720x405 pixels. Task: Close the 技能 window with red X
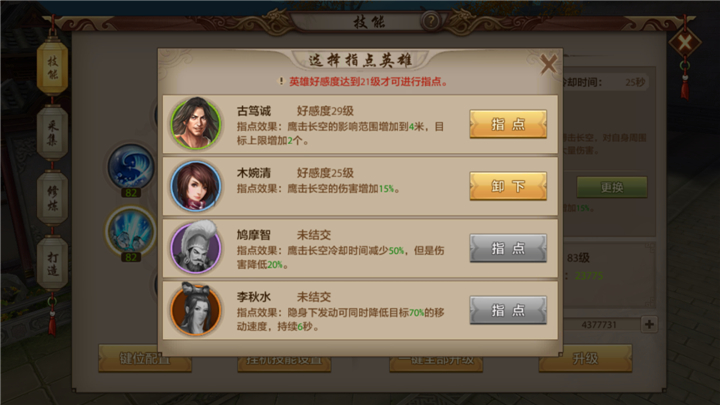click(x=685, y=44)
